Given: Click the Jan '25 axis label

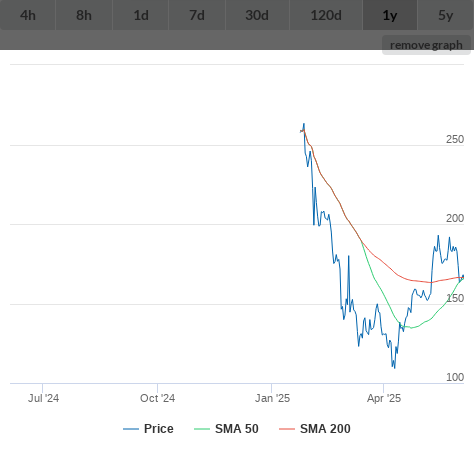Looking at the screenshot, I should pos(272,398).
